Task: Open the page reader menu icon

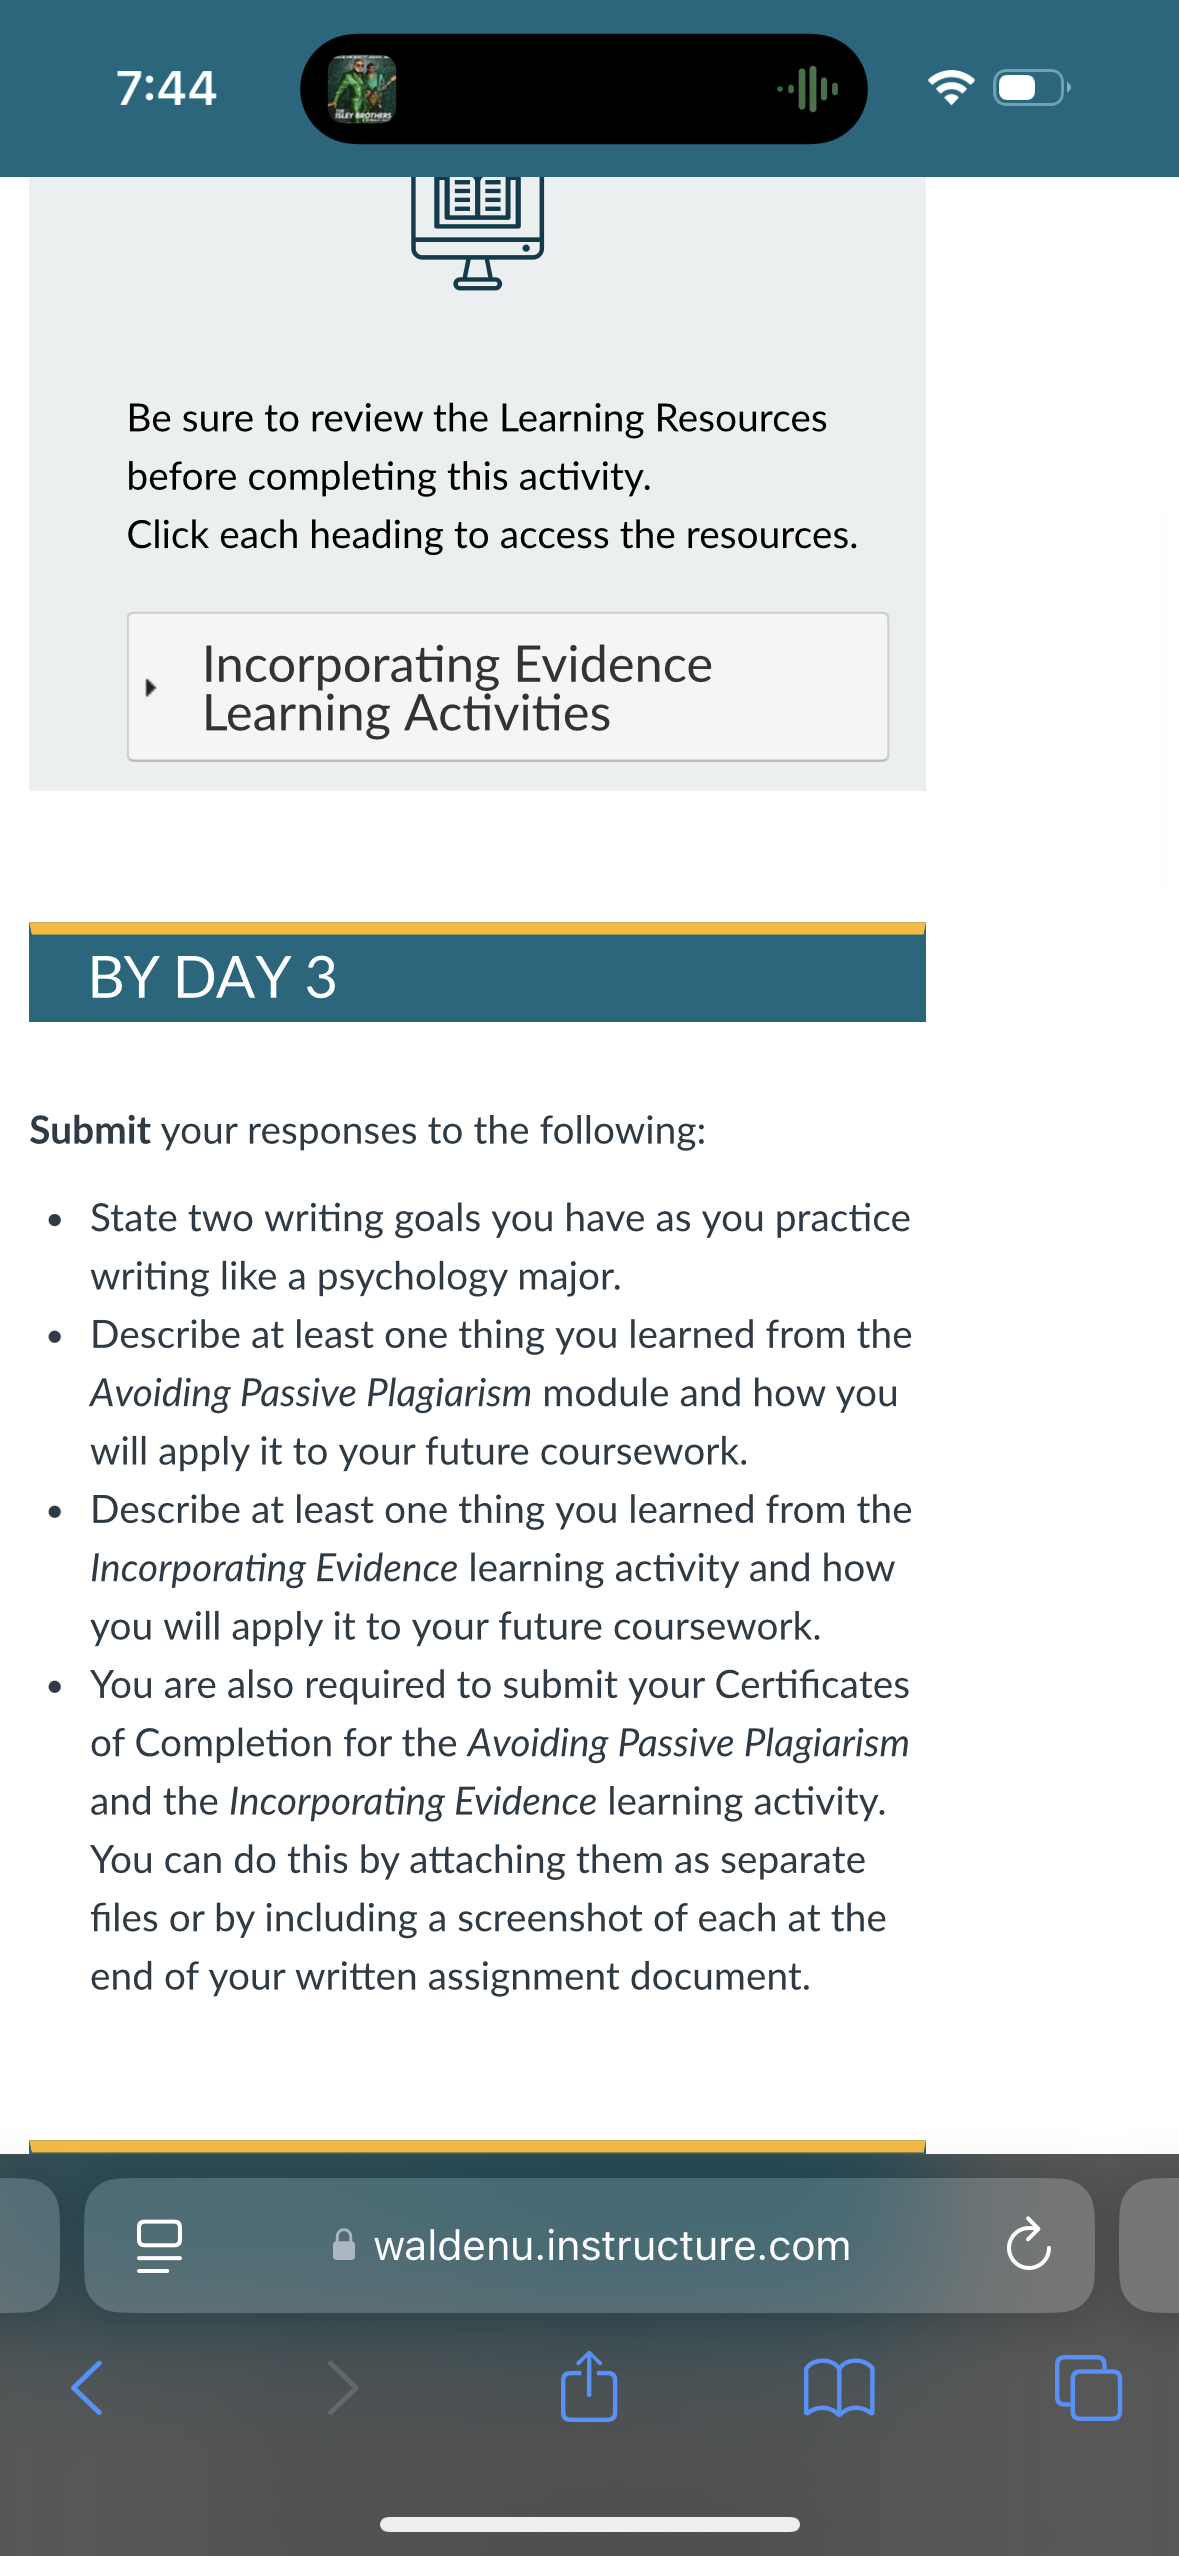Action: pyautogui.click(x=159, y=2246)
